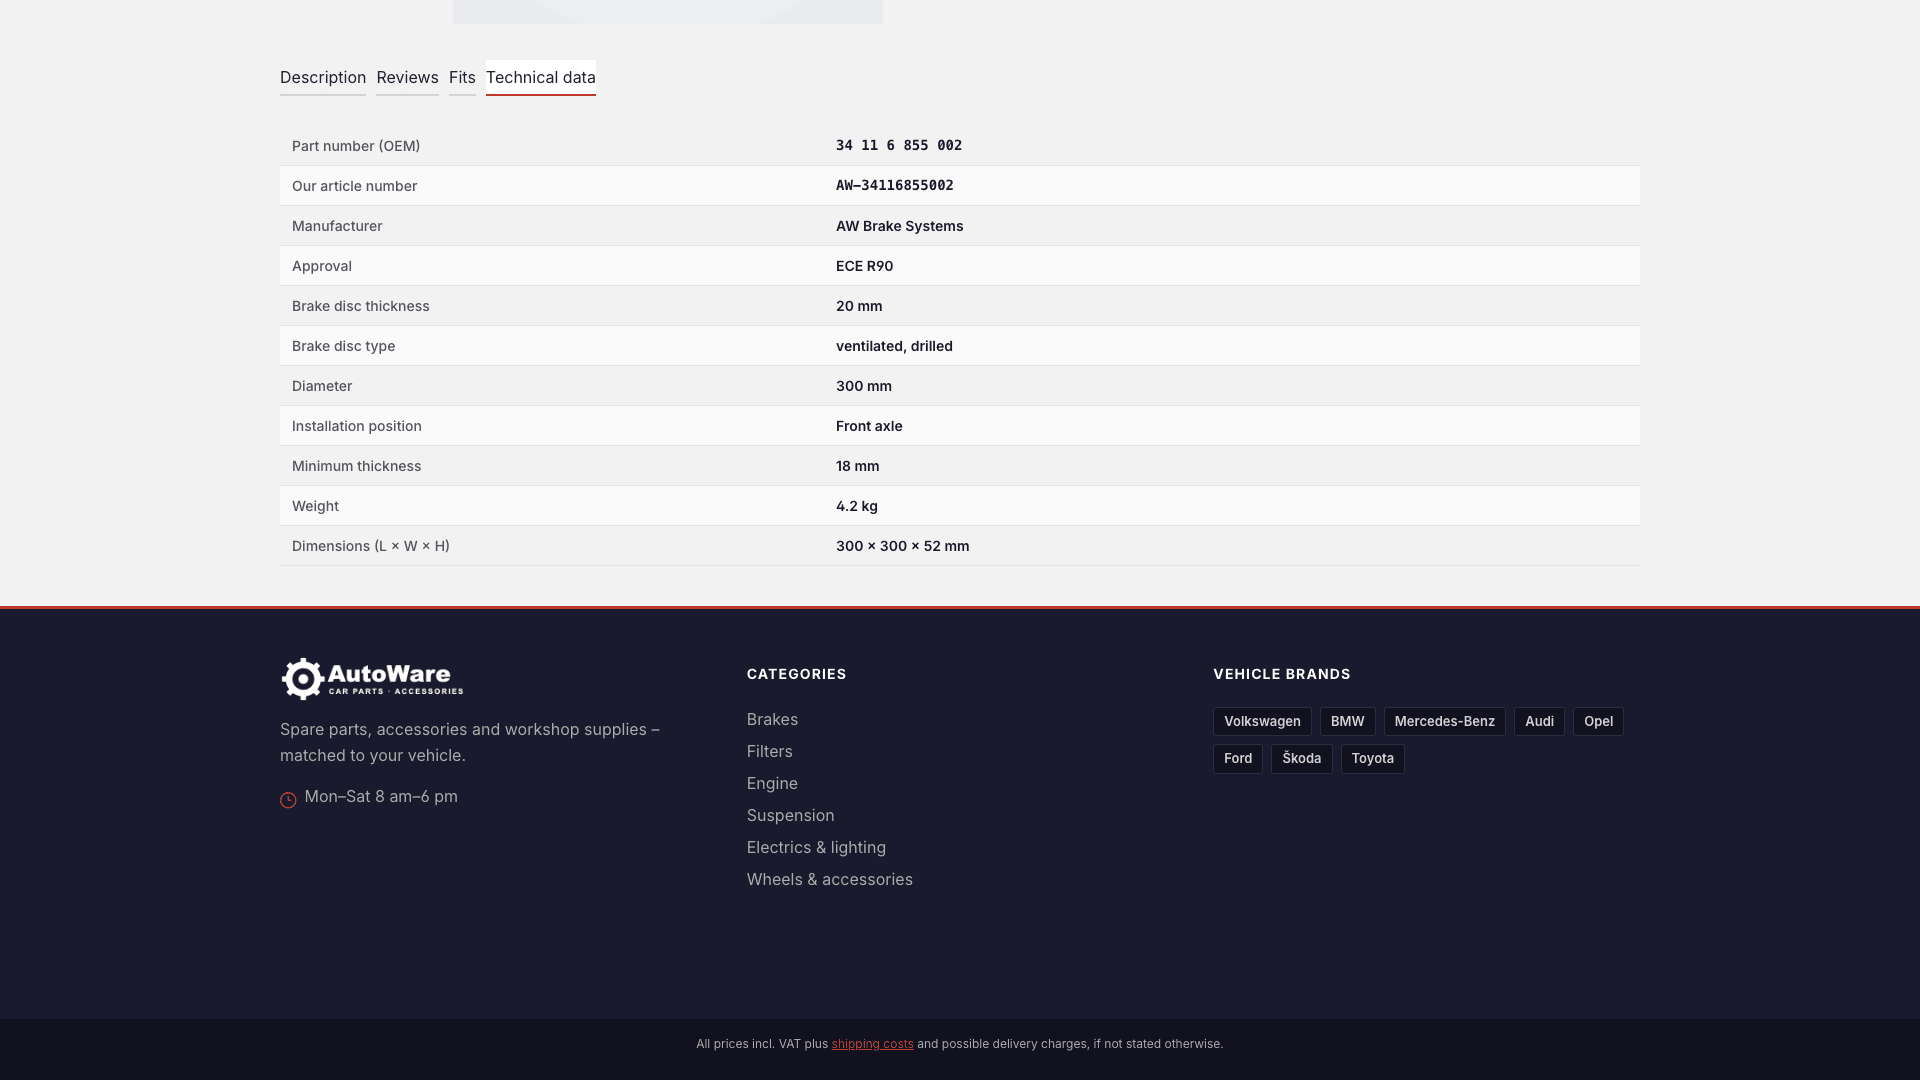Click the product image strip above the tabs

(x=668, y=12)
